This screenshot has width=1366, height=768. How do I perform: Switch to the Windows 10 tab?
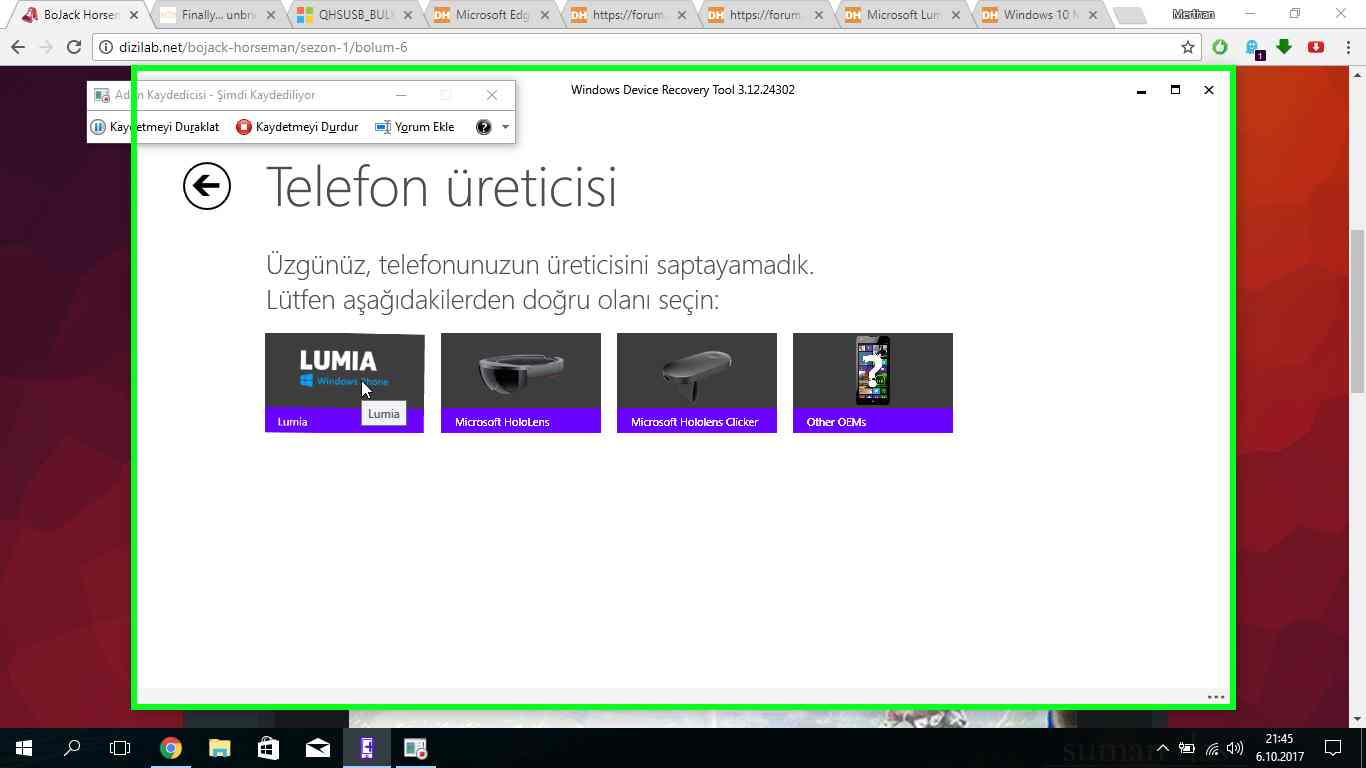1040,15
